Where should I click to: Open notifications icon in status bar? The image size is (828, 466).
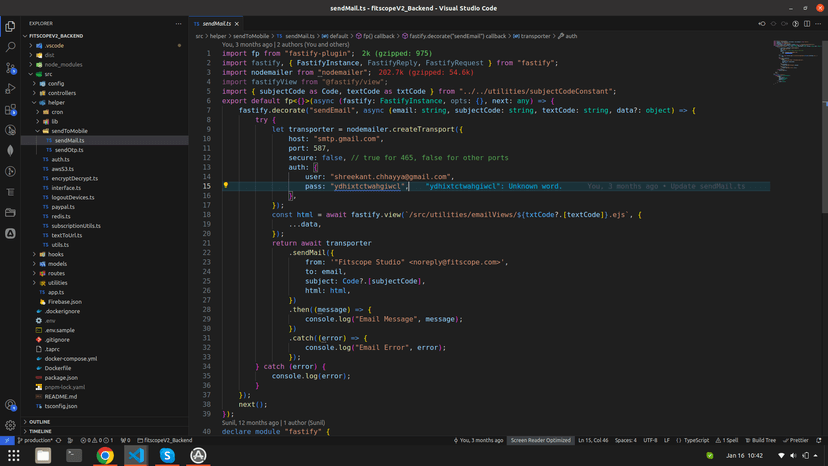point(818,440)
